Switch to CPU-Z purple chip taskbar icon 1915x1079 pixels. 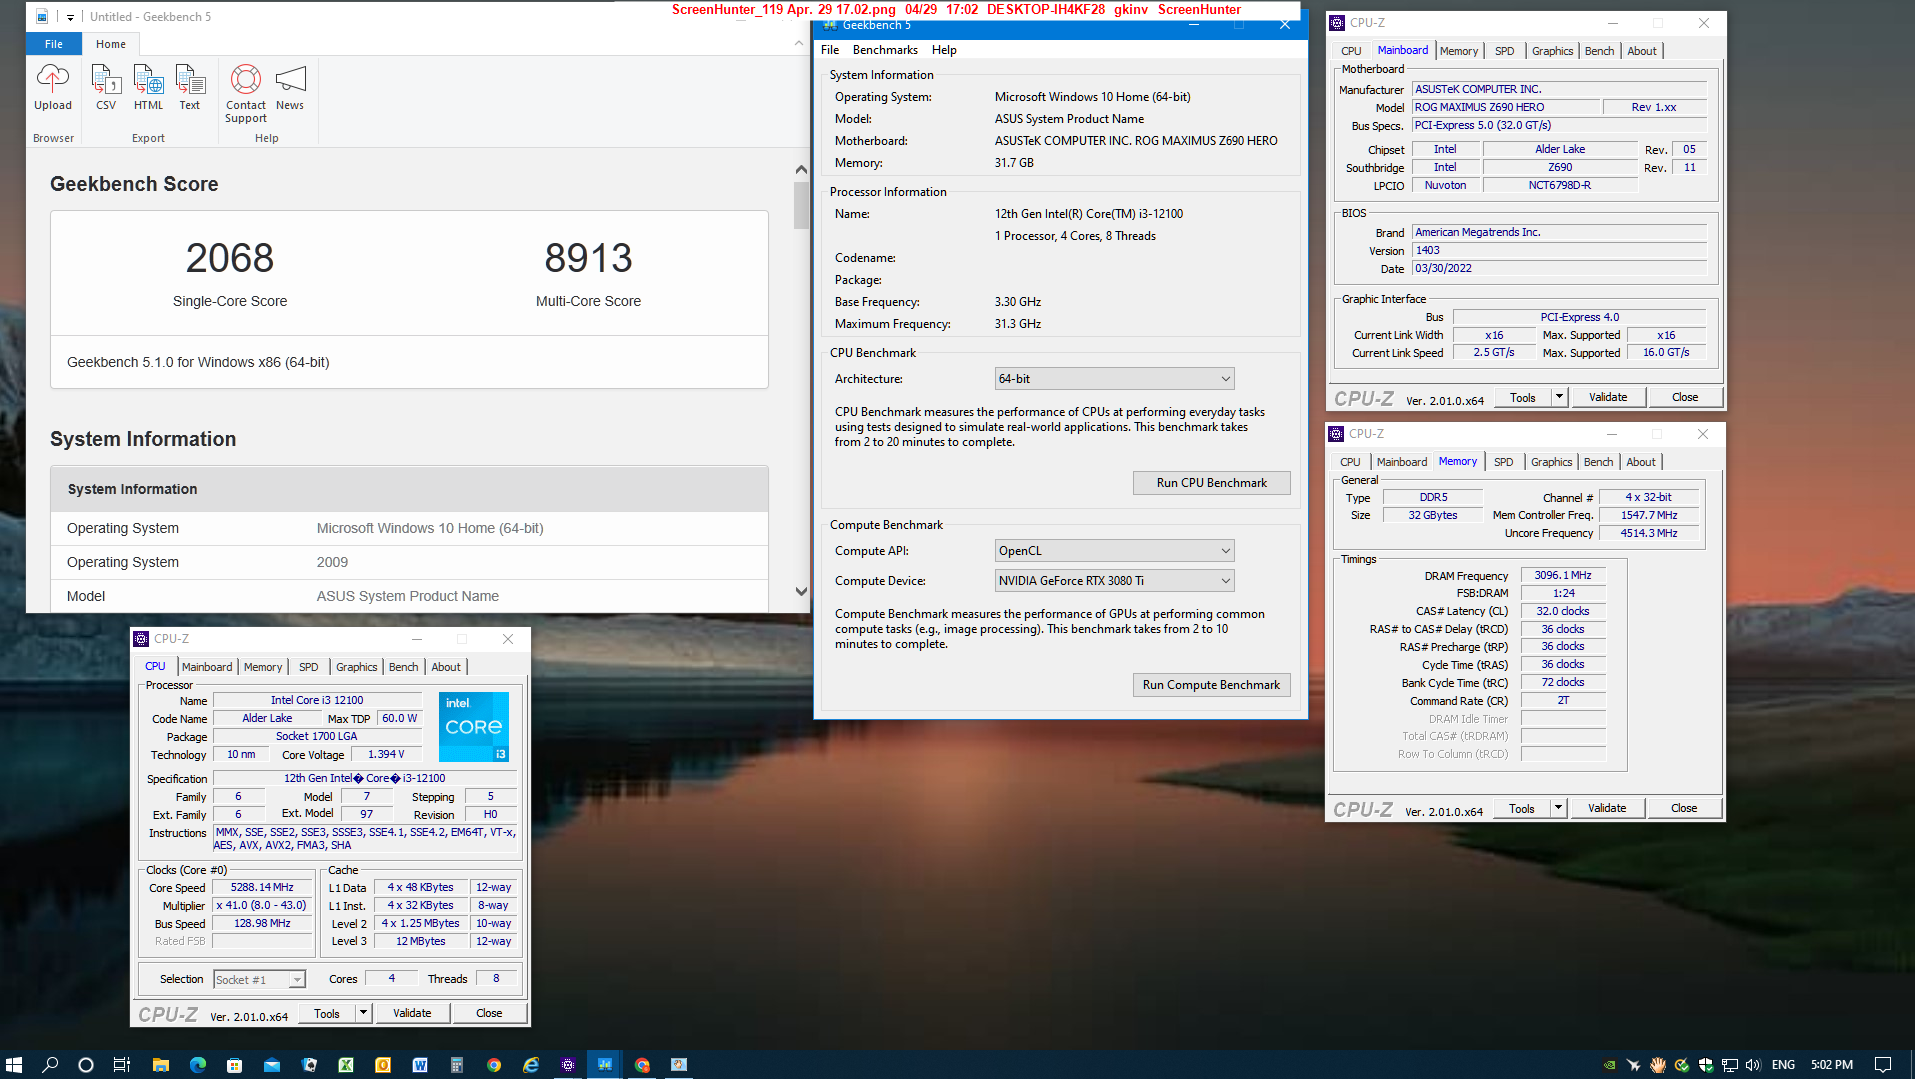click(567, 1064)
